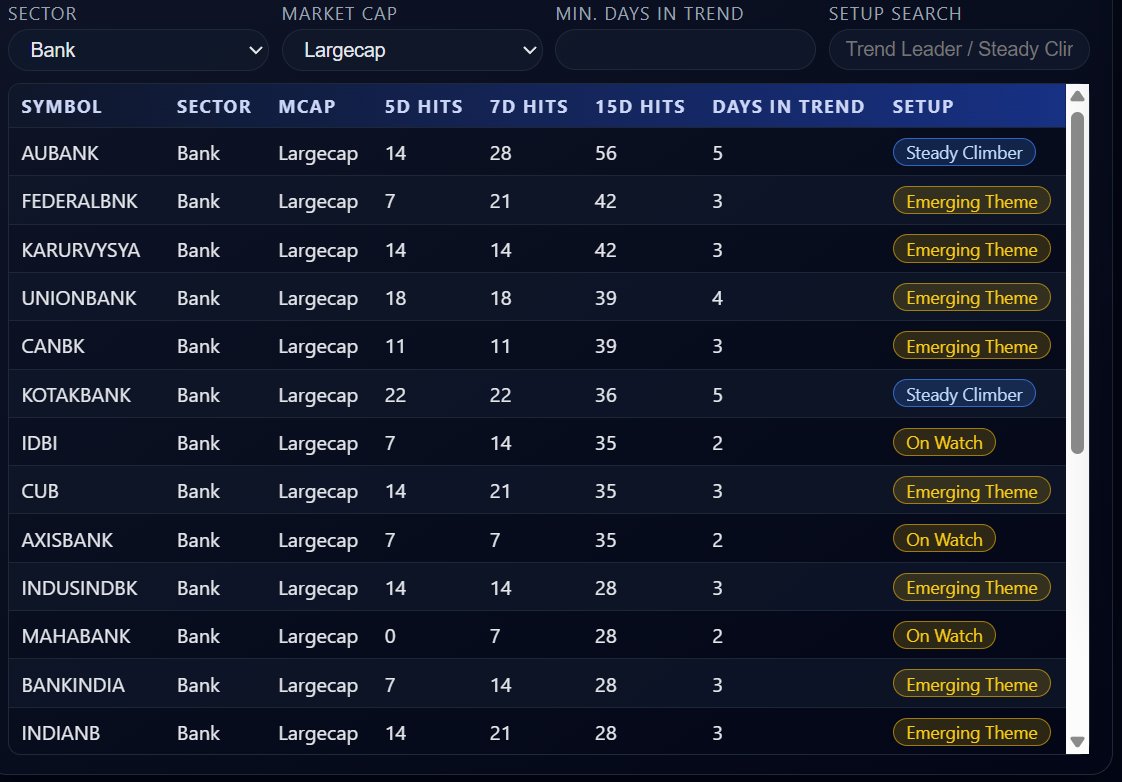Click the scrollbar down arrow
The image size is (1122, 782).
click(x=1078, y=742)
